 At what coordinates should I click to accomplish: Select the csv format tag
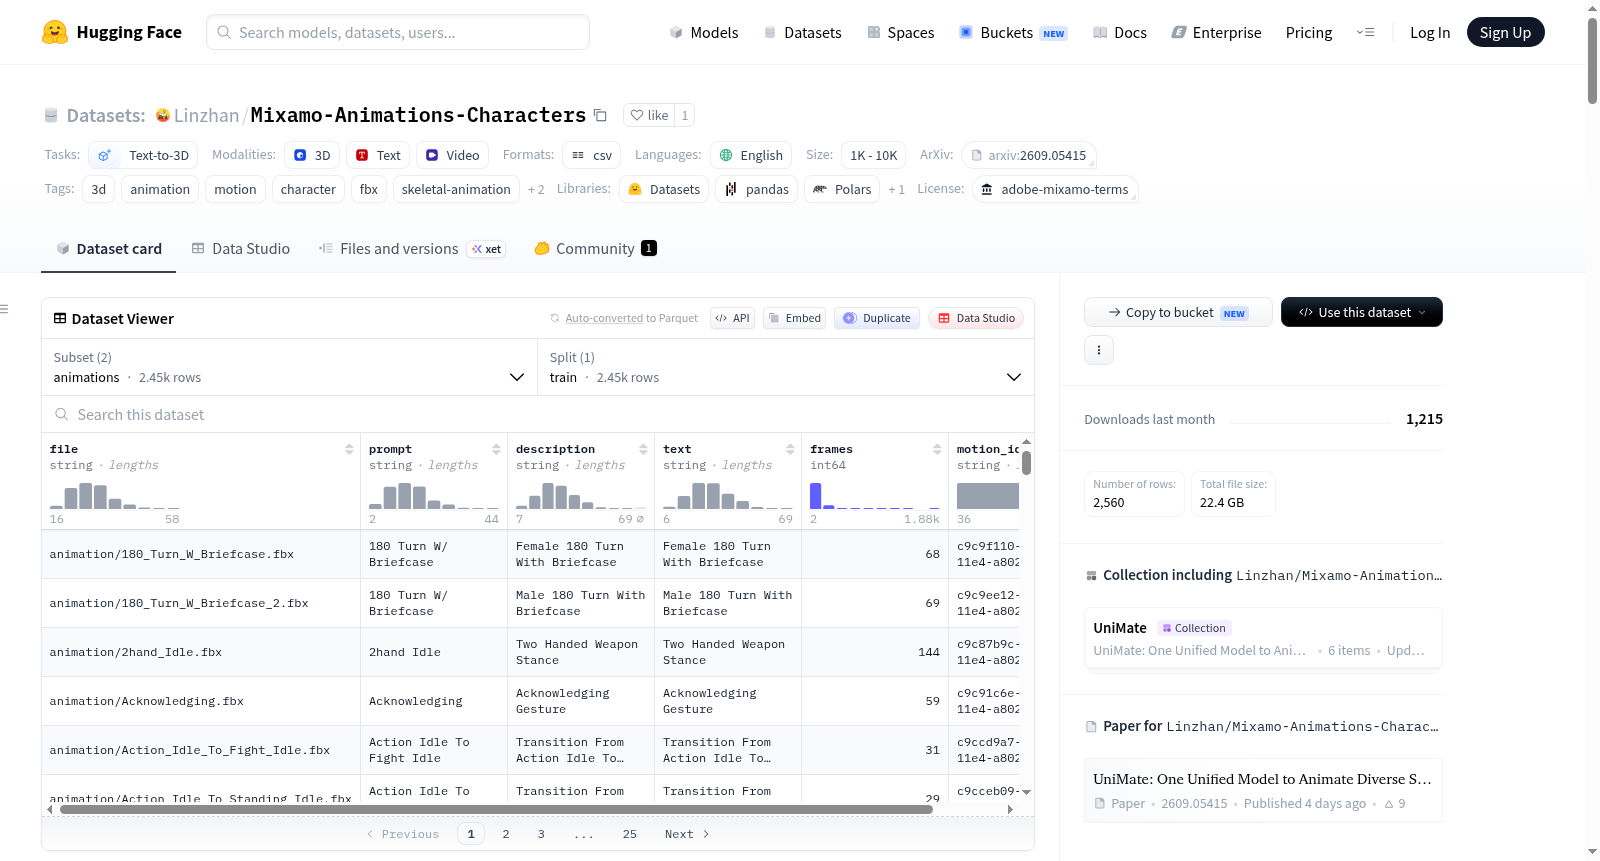pyautogui.click(x=591, y=155)
